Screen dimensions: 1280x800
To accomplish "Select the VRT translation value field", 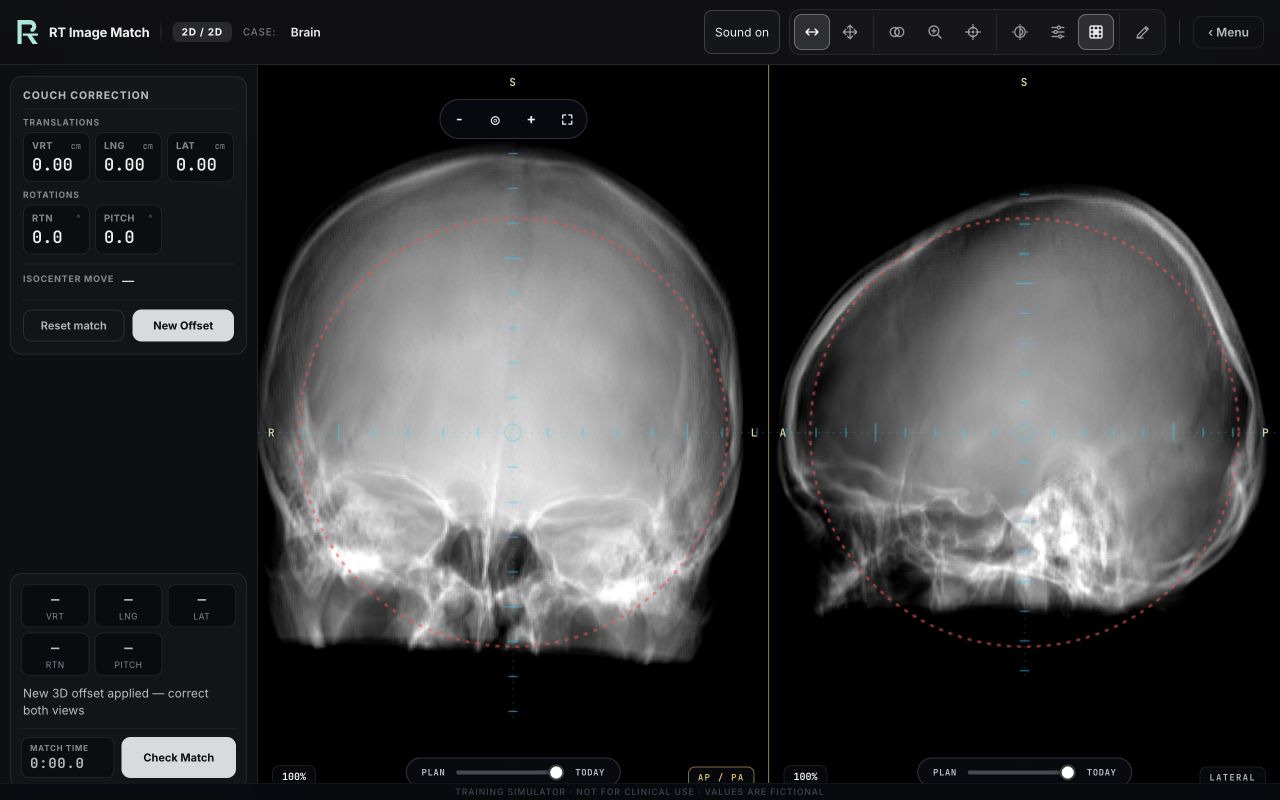I will (x=56, y=157).
